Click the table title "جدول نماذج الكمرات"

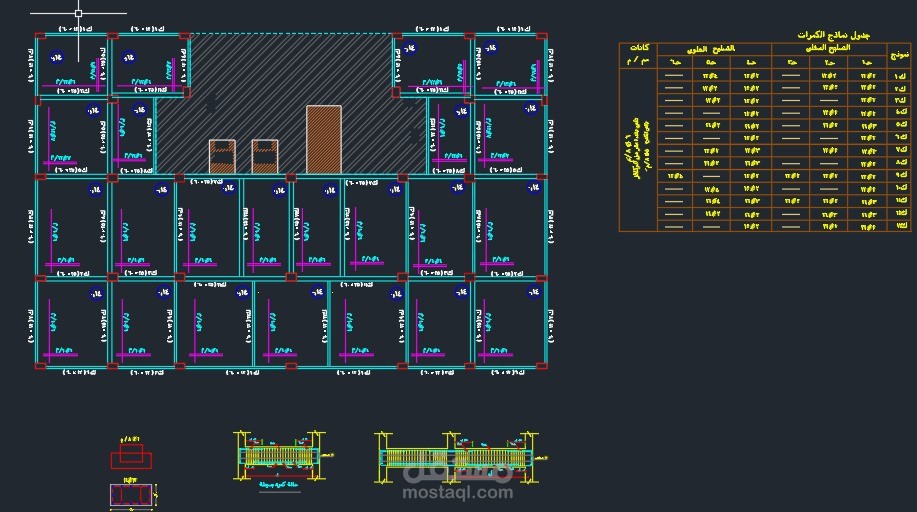pyautogui.click(x=833, y=35)
